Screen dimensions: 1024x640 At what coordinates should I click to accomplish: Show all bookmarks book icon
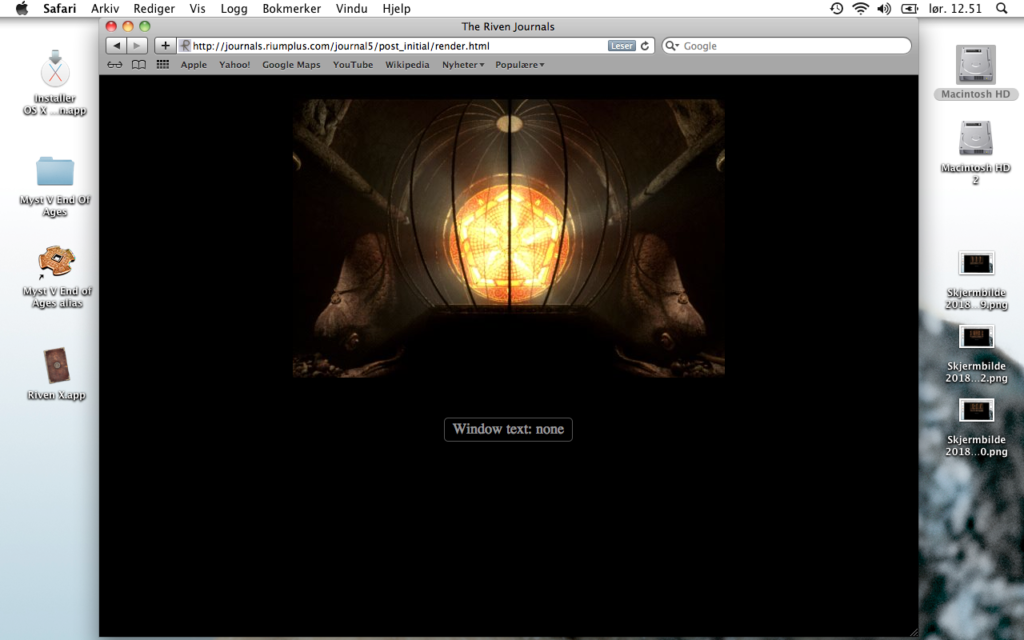tap(138, 65)
